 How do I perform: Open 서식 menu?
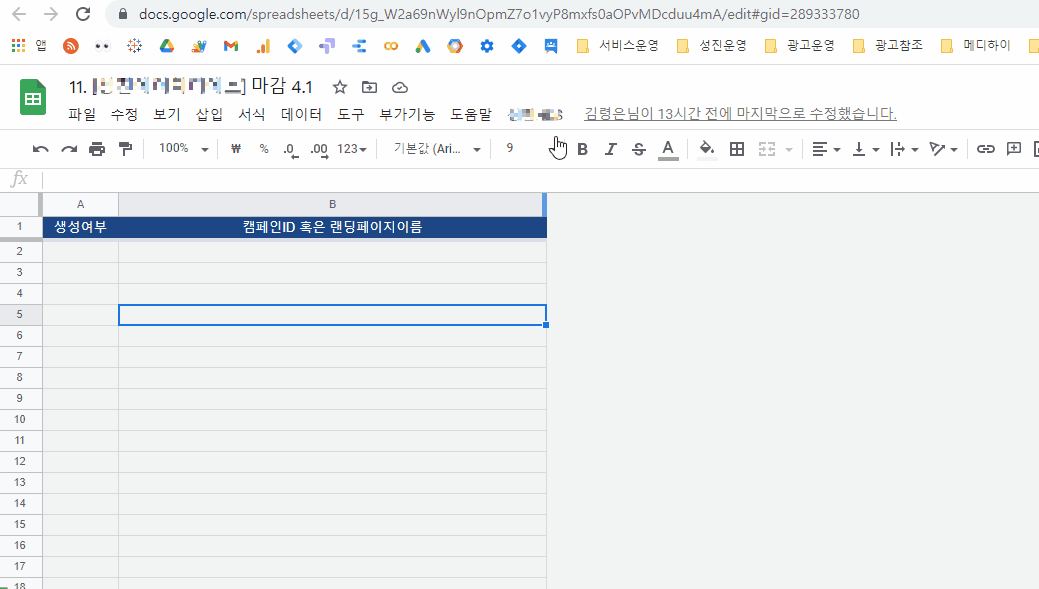tap(252, 114)
